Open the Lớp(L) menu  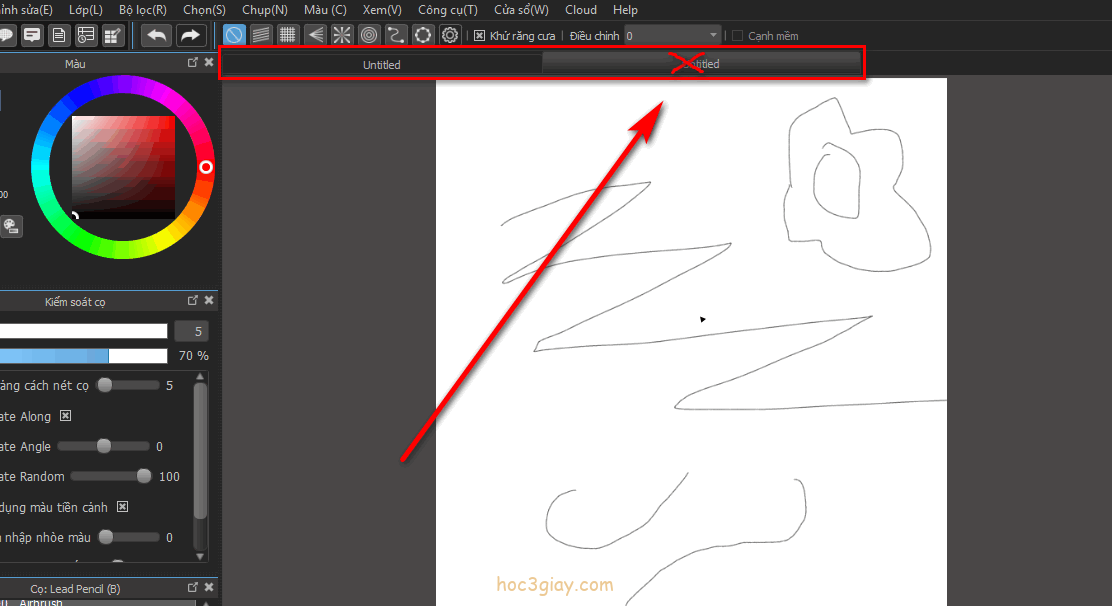pyautogui.click(x=86, y=10)
